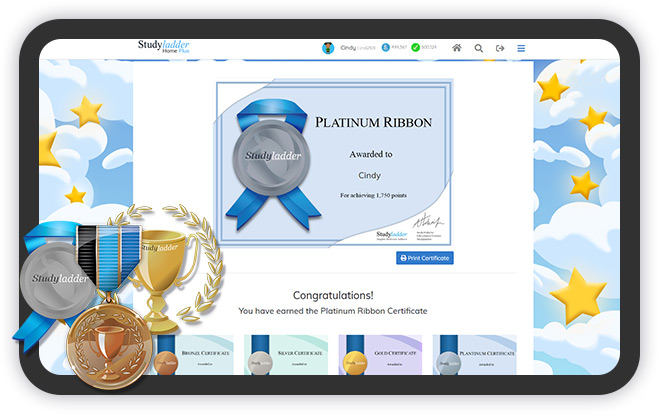Image resolution: width=659 pixels, height=414 pixels.
Task: Click the green checkmark points count
Action: click(x=428, y=48)
